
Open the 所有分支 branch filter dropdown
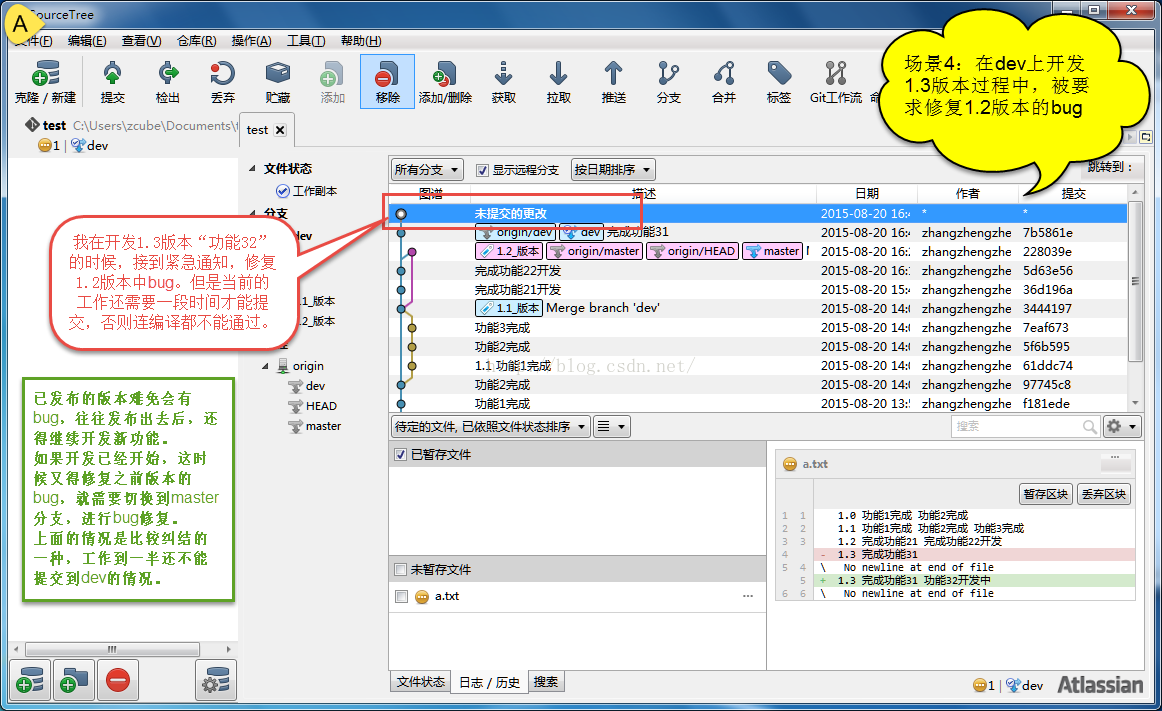tap(428, 170)
